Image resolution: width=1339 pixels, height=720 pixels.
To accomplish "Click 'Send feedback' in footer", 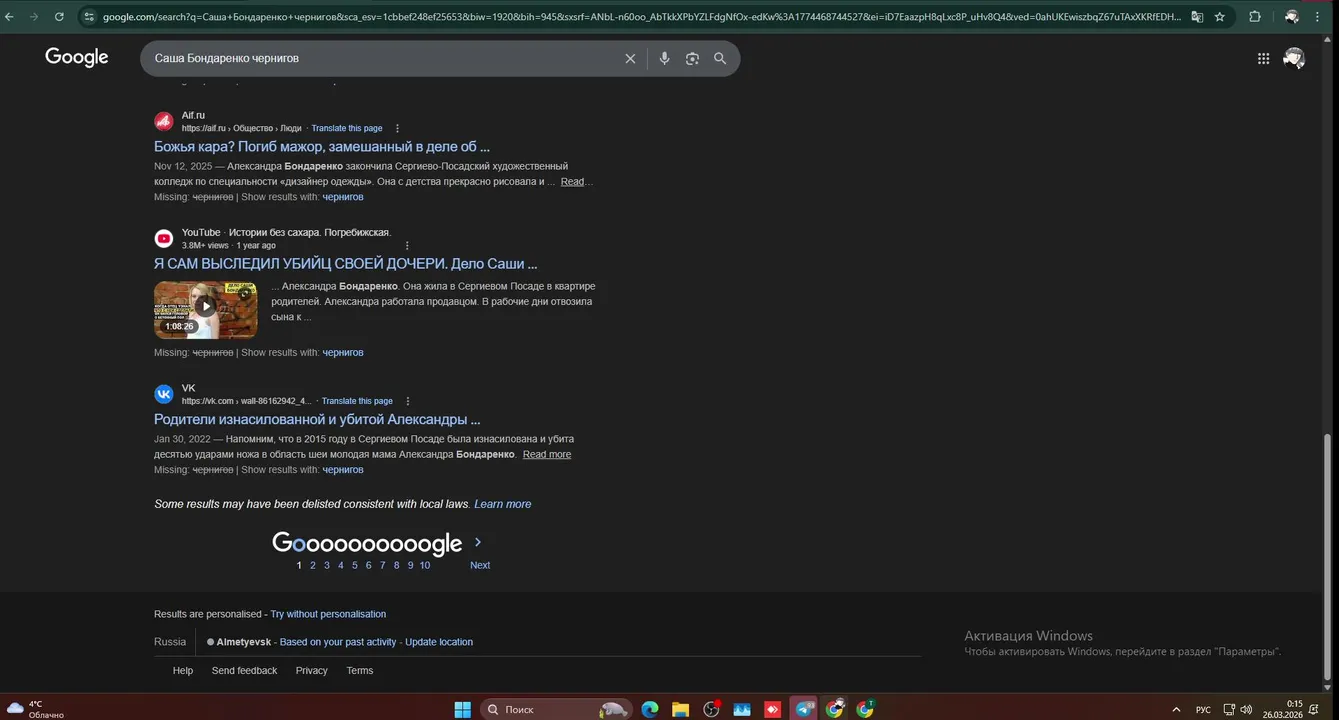I will (244, 670).
